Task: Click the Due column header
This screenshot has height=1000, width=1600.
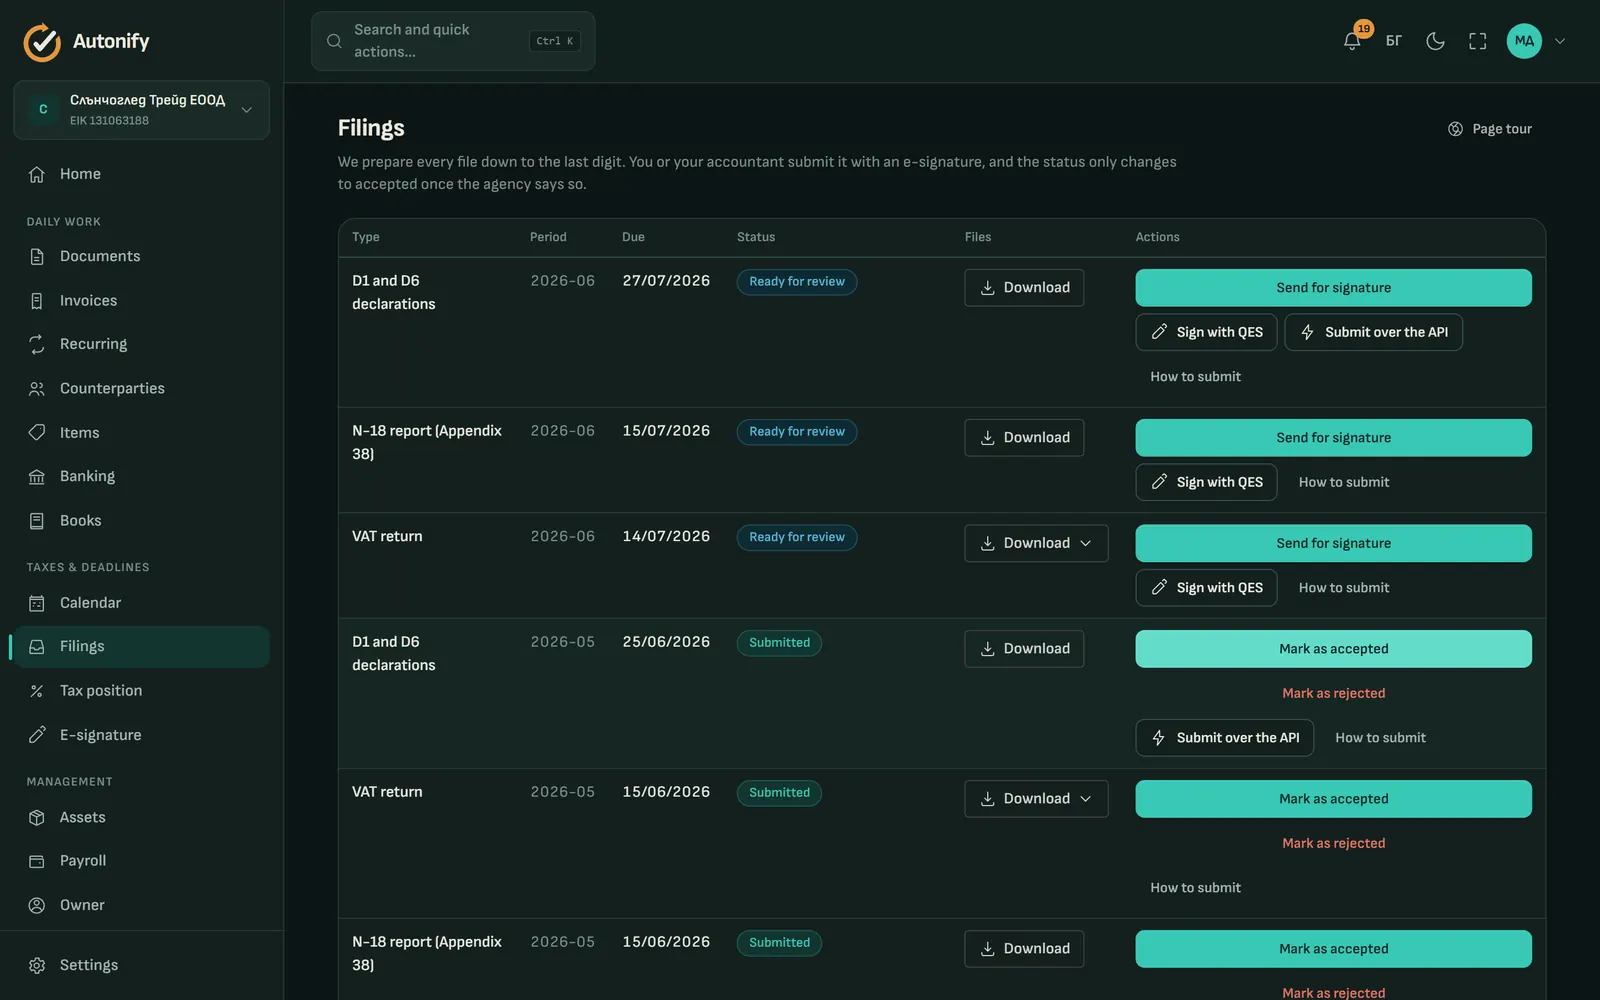Action: (633, 237)
